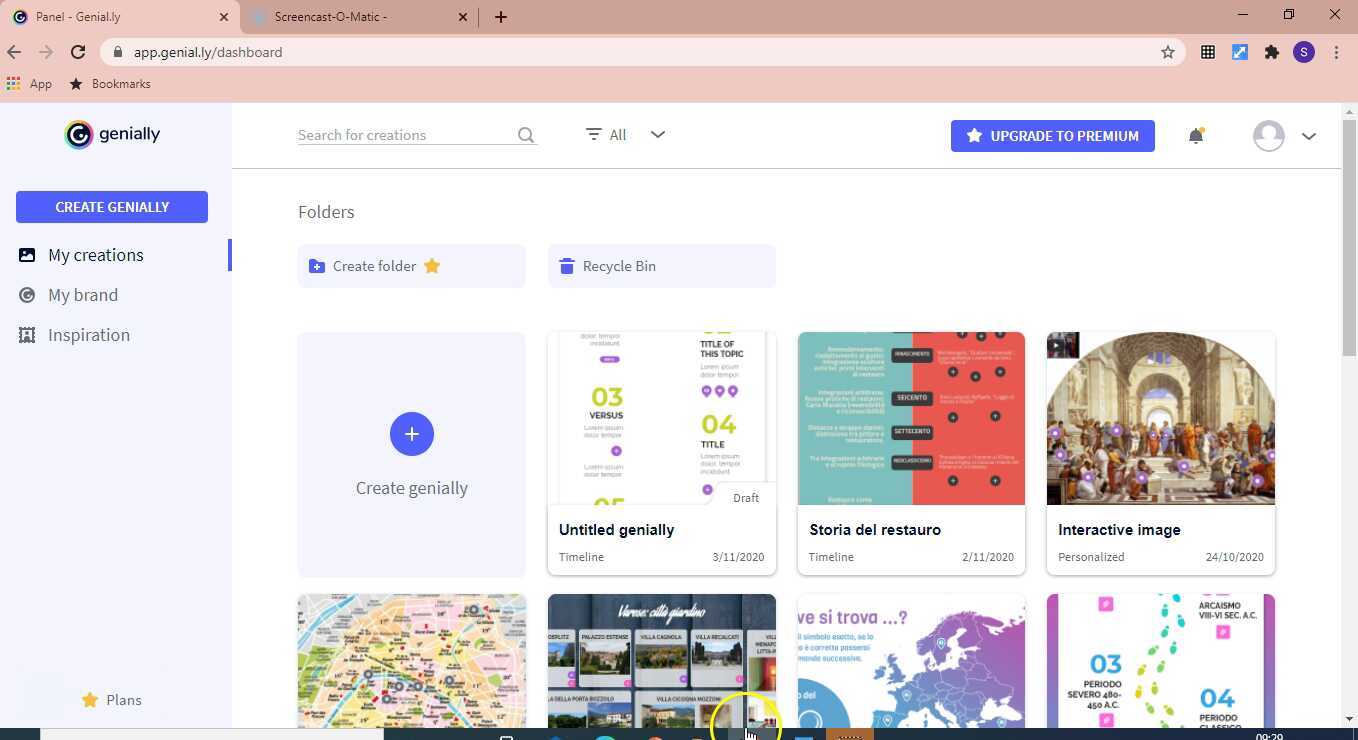Click the CREATE GENIALLY button
Viewport: 1358px width, 740px height.
pyautogui.click(x=112, y=207)
